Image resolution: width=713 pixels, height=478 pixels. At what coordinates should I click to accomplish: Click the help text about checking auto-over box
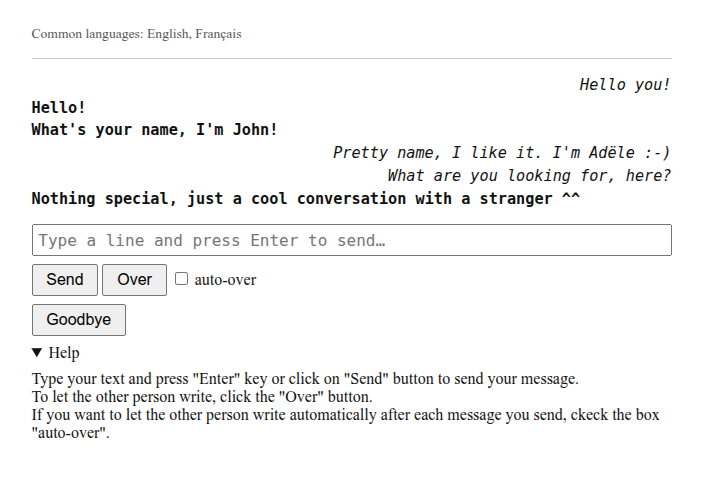tap(346, 423)
